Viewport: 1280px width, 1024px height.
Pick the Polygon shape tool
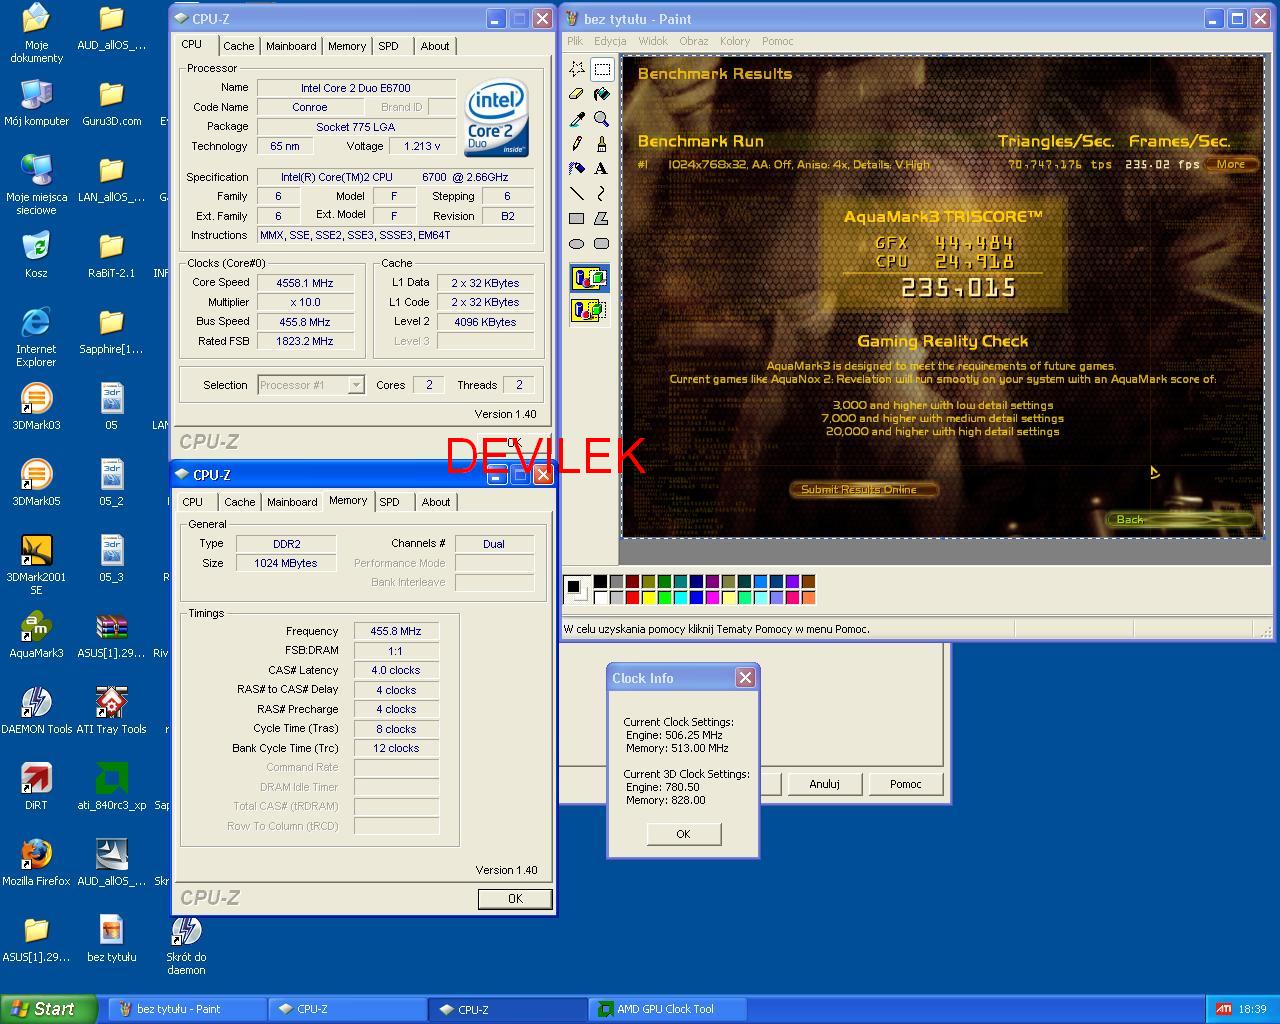tap(602, 219)
